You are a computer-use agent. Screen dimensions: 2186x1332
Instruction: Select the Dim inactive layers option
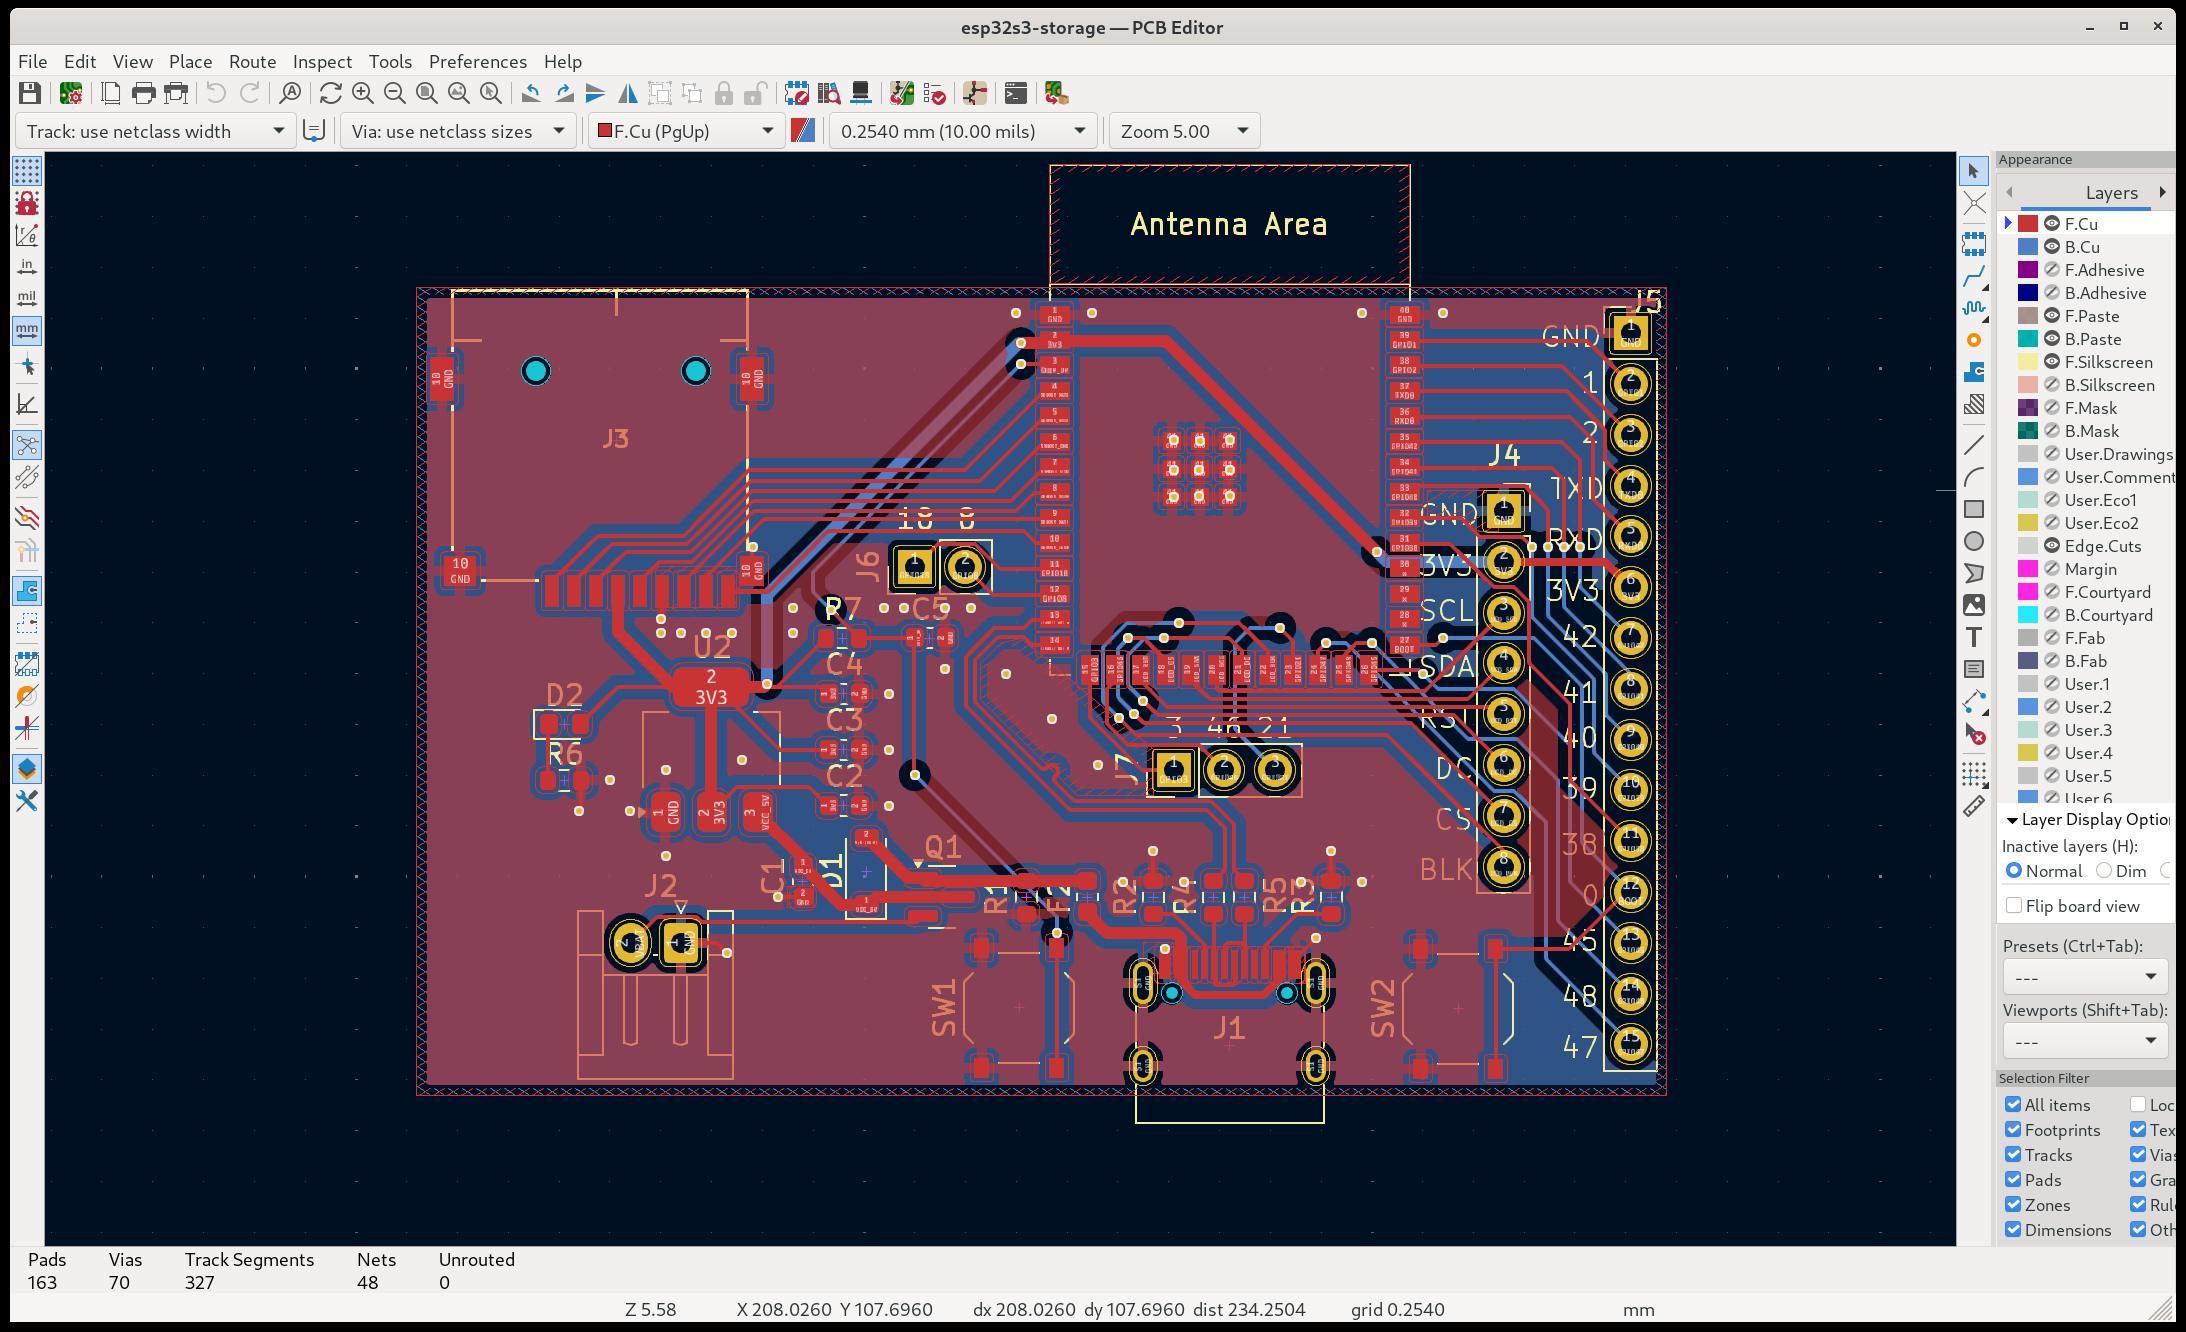click(2104, 871)
